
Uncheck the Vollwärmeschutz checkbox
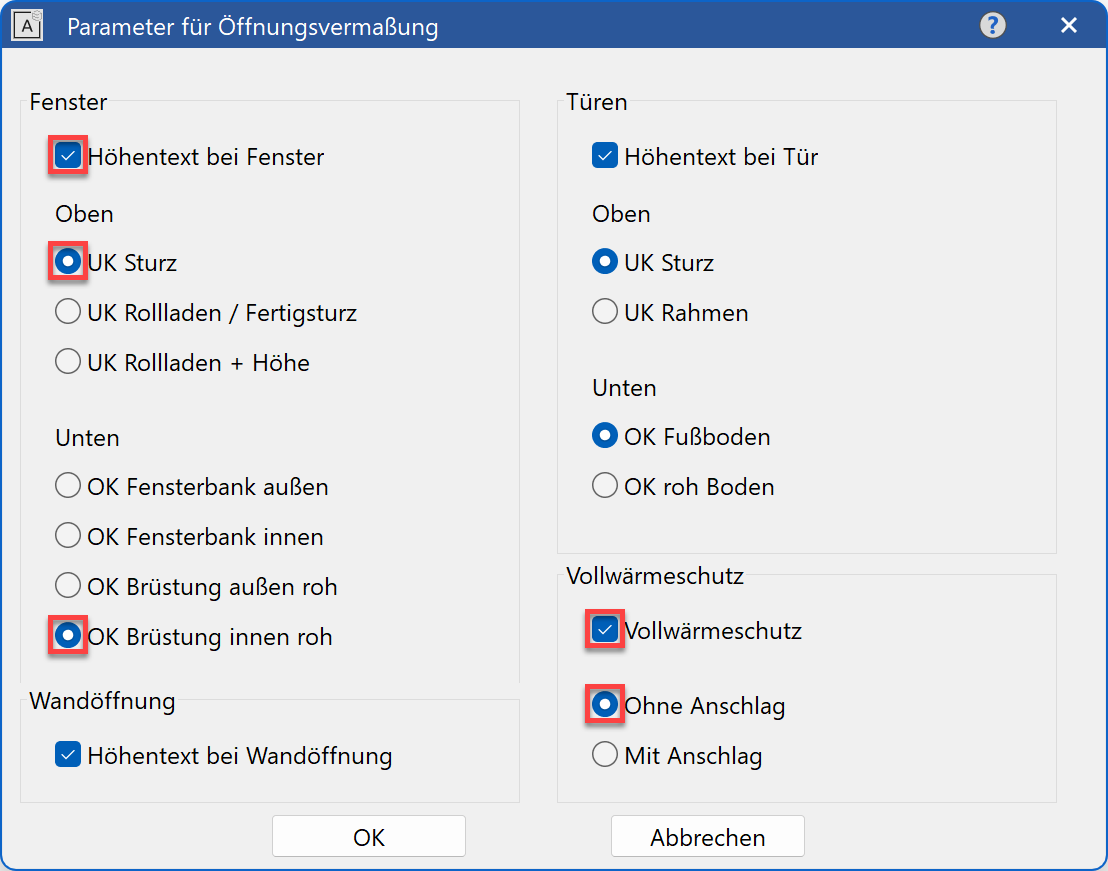tap(605, 631)
